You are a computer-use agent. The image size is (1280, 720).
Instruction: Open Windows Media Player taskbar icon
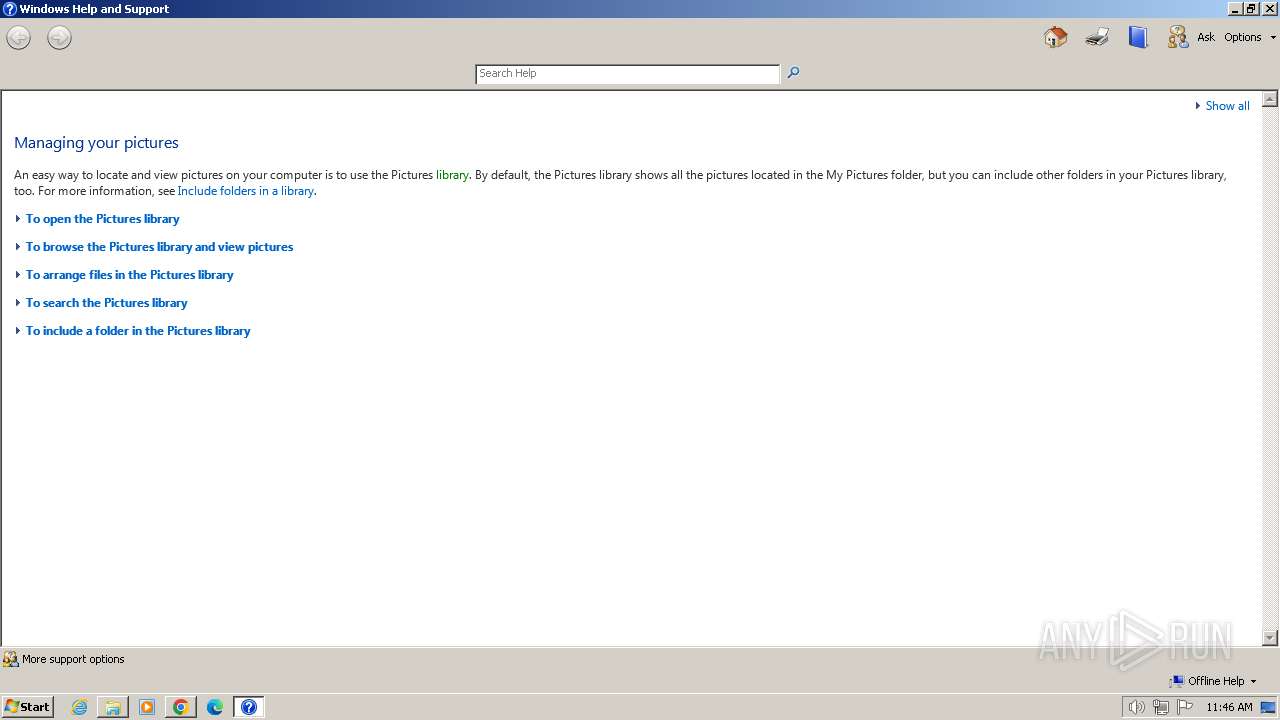[147, 707]
